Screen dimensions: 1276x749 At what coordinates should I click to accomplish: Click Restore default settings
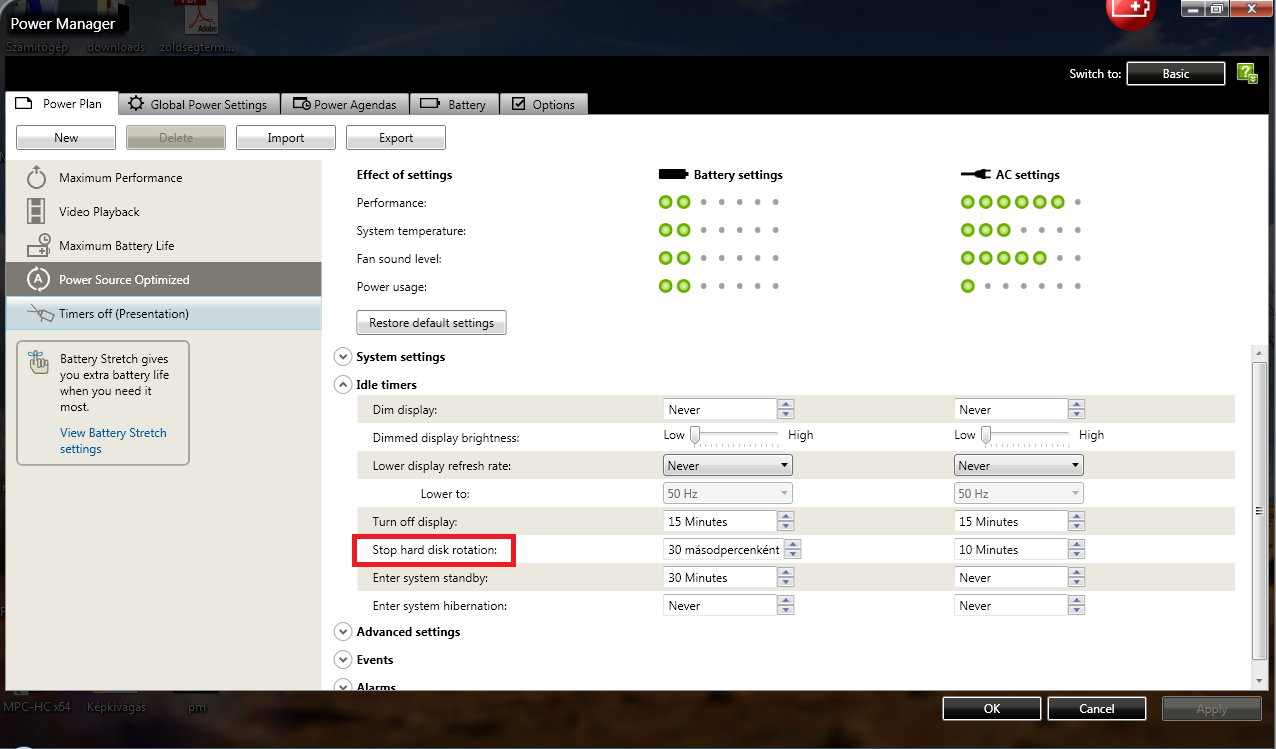pos(432,323)
